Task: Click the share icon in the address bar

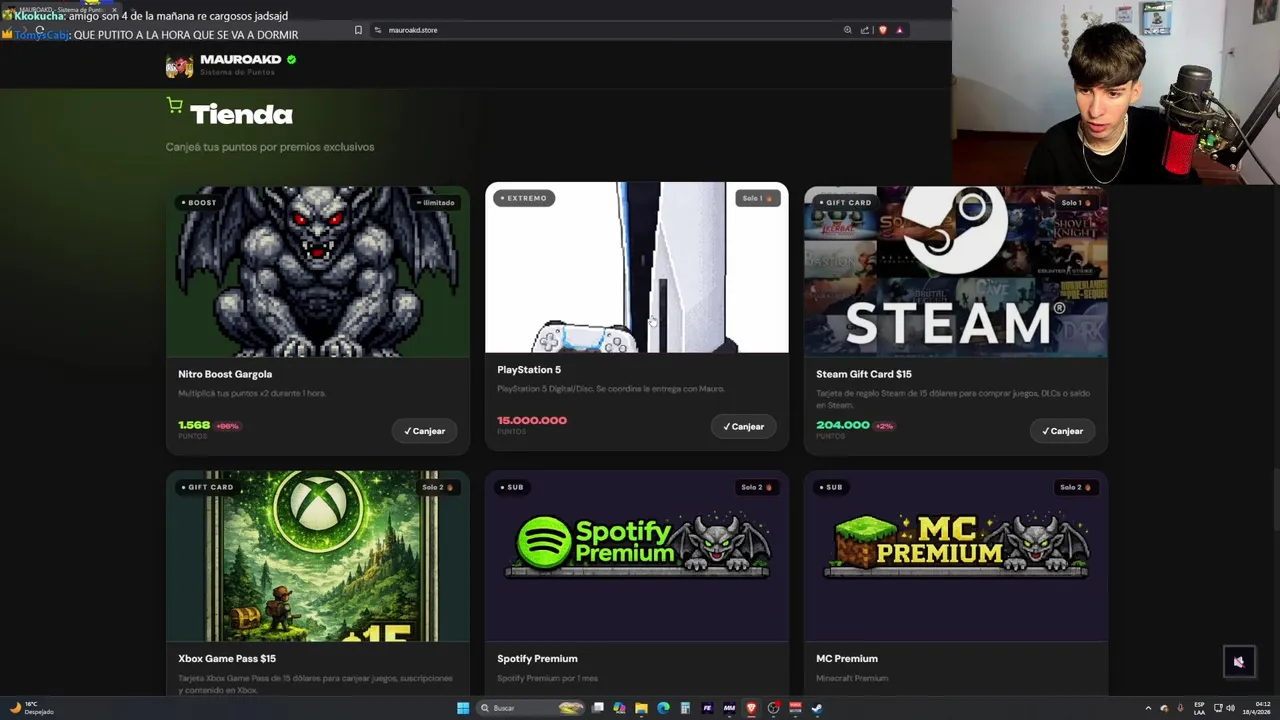Action: click(865, 30)
